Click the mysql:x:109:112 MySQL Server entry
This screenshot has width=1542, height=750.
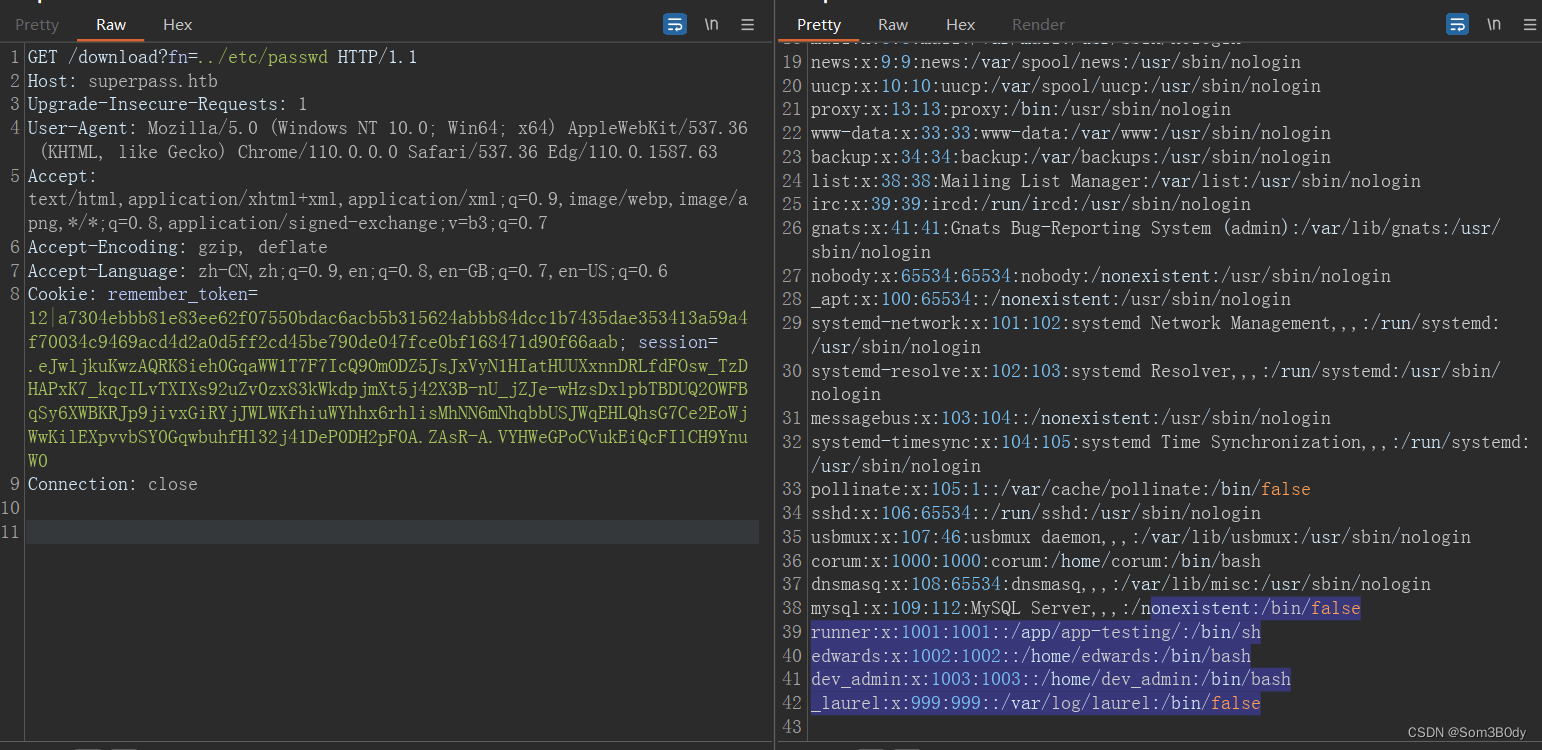pos(1085,608)
